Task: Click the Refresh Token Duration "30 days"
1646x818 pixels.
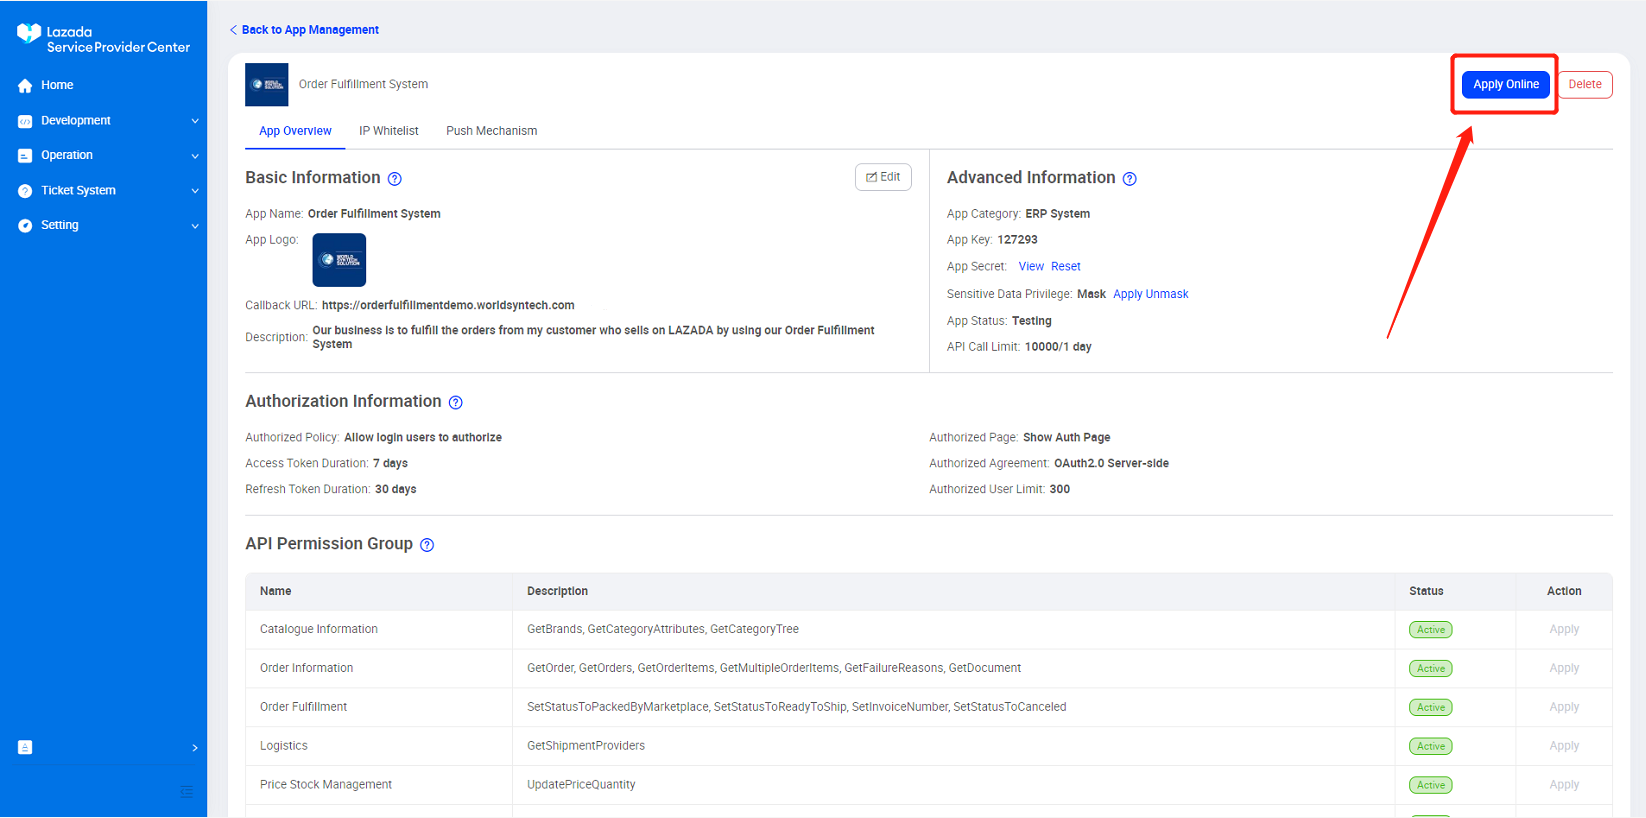Action: [396, 490]
